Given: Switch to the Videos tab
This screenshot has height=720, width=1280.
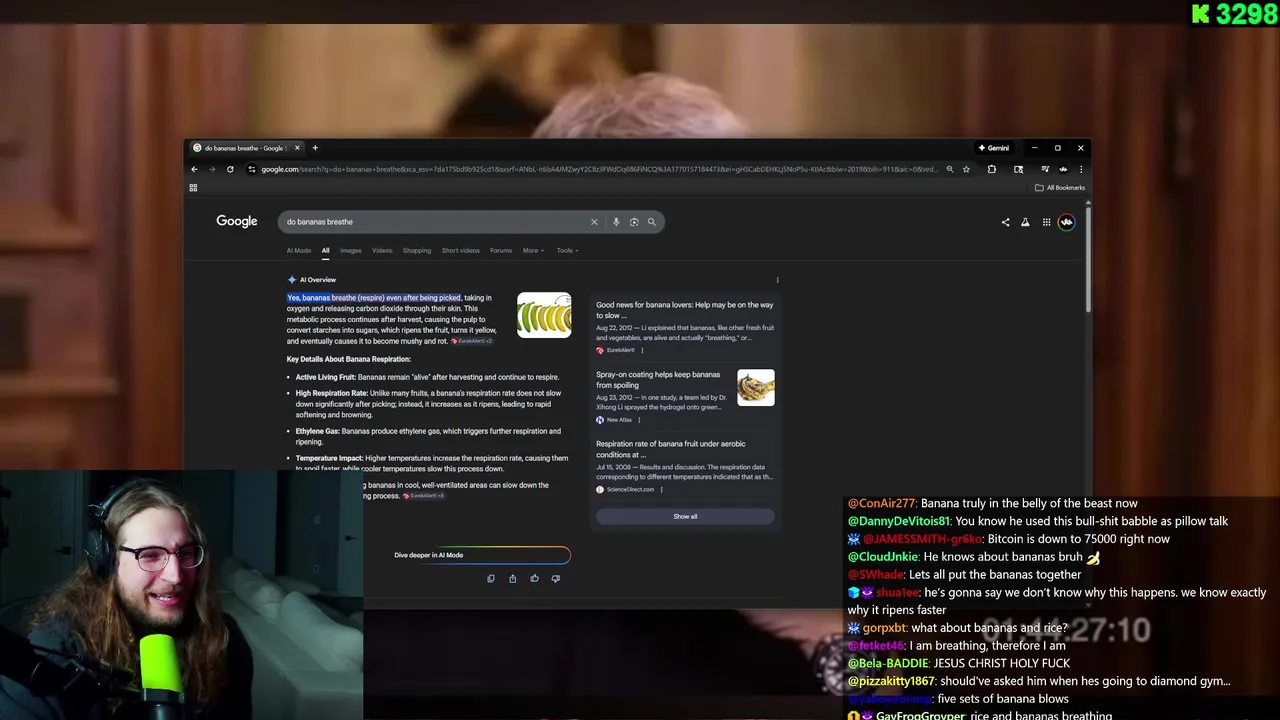Looking at the screenshot, I should tap(382, 250).
